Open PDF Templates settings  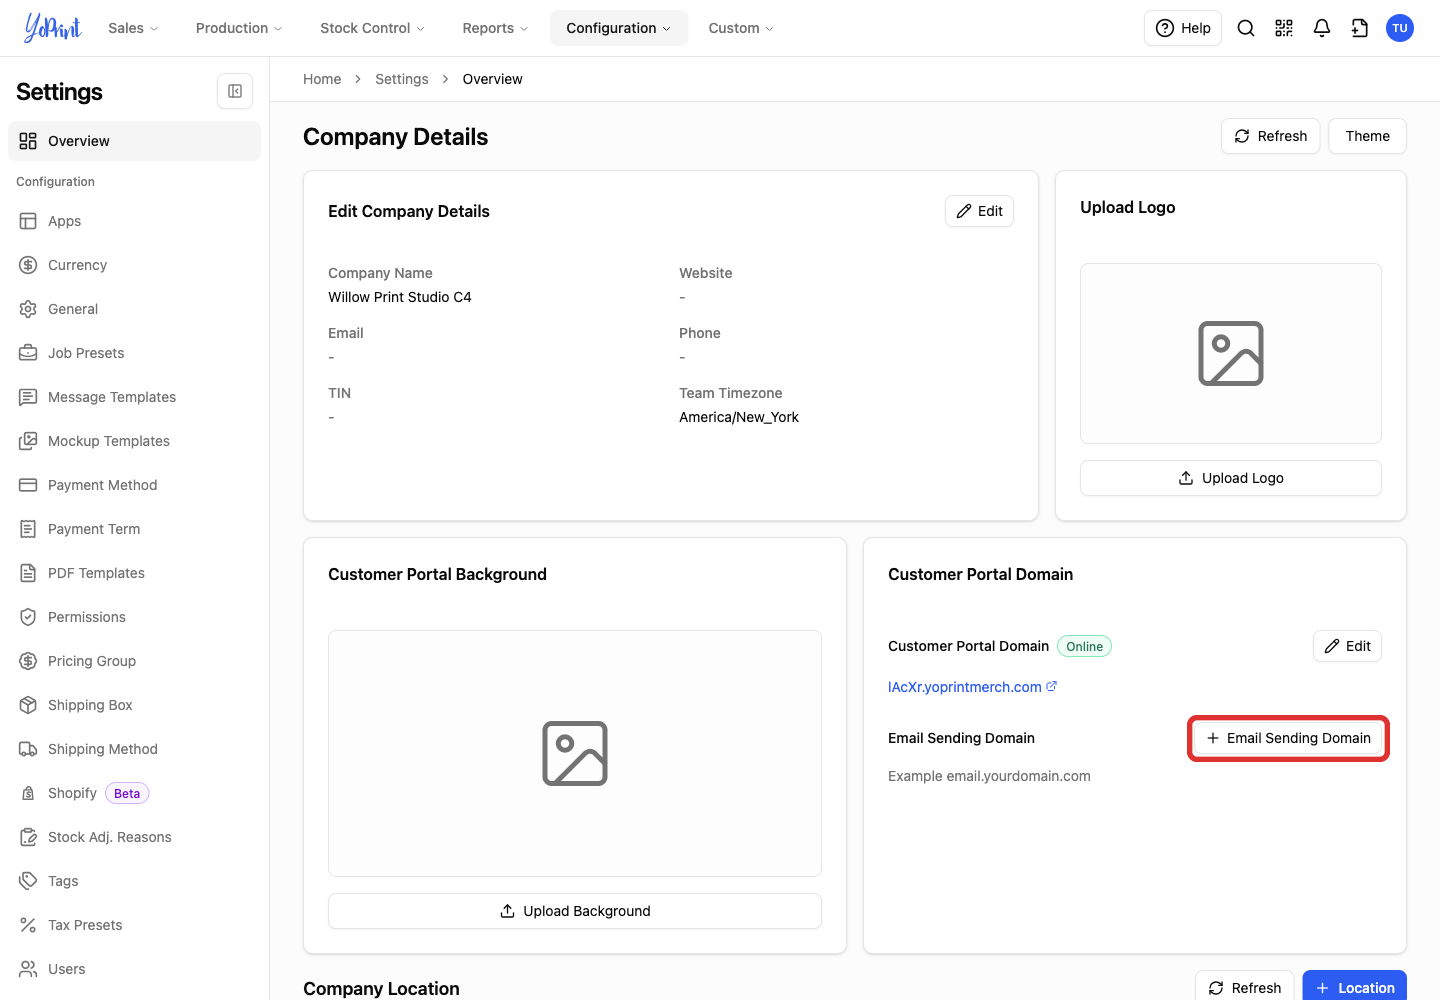coord(134,573)
